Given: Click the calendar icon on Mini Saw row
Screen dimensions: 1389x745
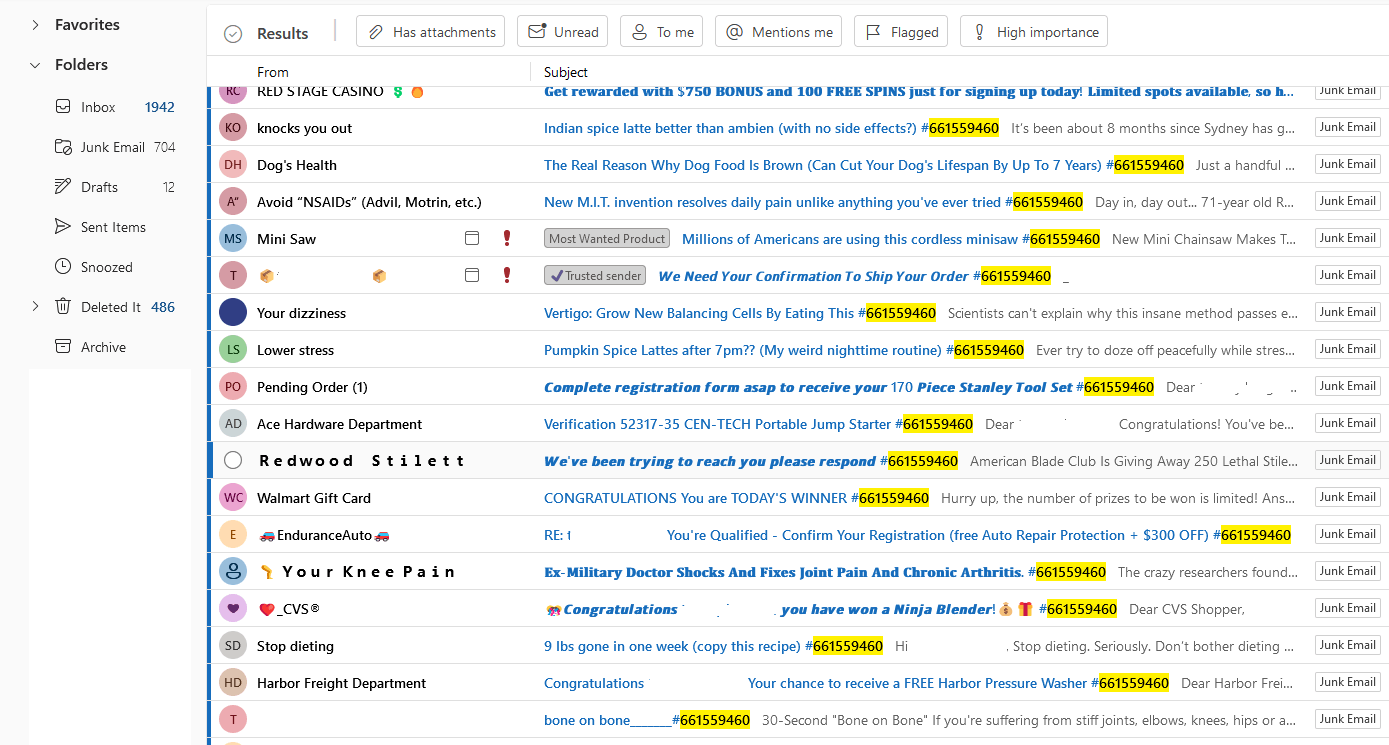Looking at the screenshot, I should pos(472,238).
